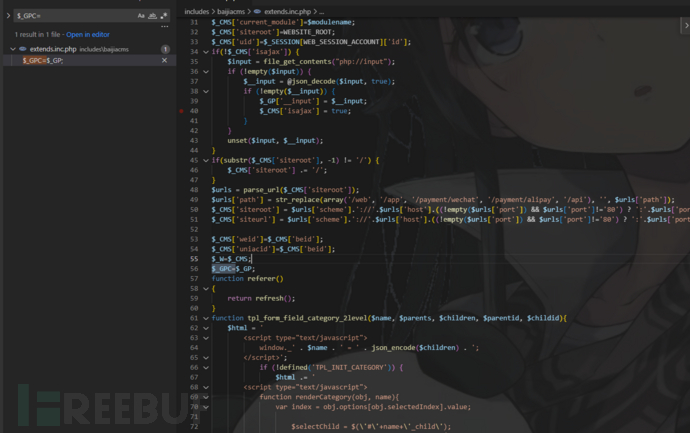Fold the $html assignment at line 62
Image resolution: width=690 pixels, height=433 pixels.
206,328
